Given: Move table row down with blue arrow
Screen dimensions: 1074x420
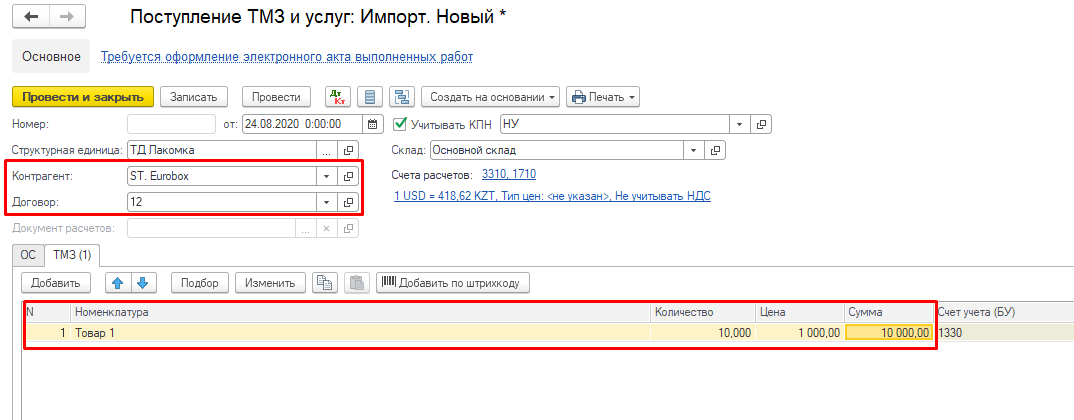Looking at the screenshot, I should [x=142, y=282].
